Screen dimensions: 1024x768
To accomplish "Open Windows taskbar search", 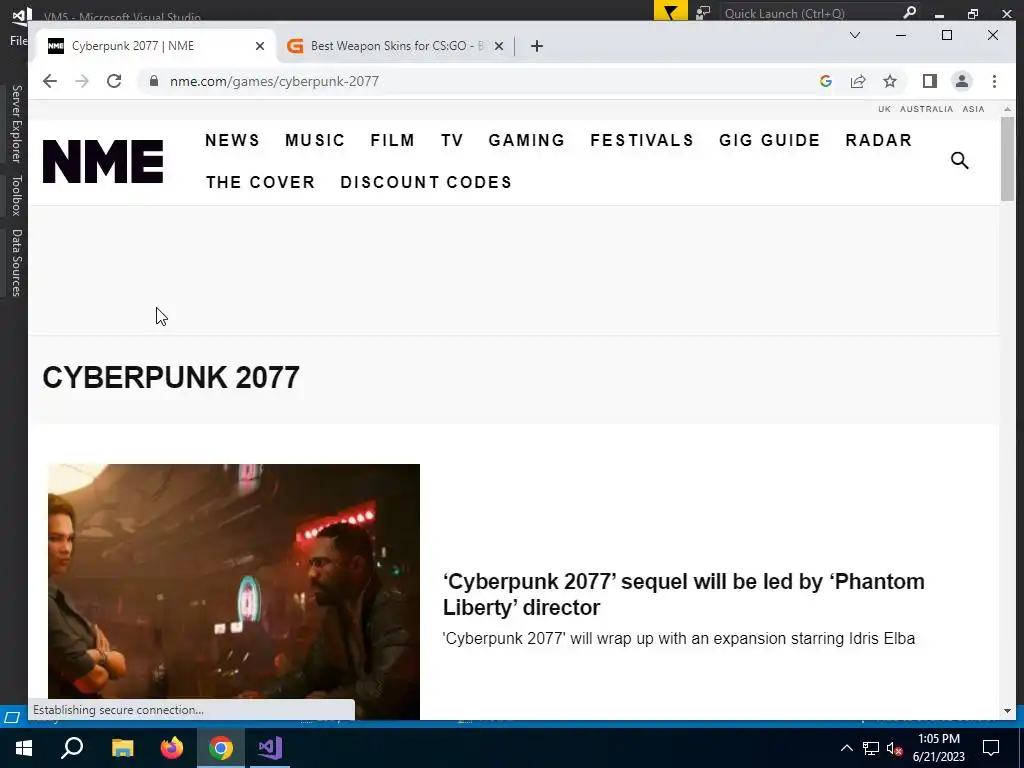I will pyautogui.click(x=72, y=748).
